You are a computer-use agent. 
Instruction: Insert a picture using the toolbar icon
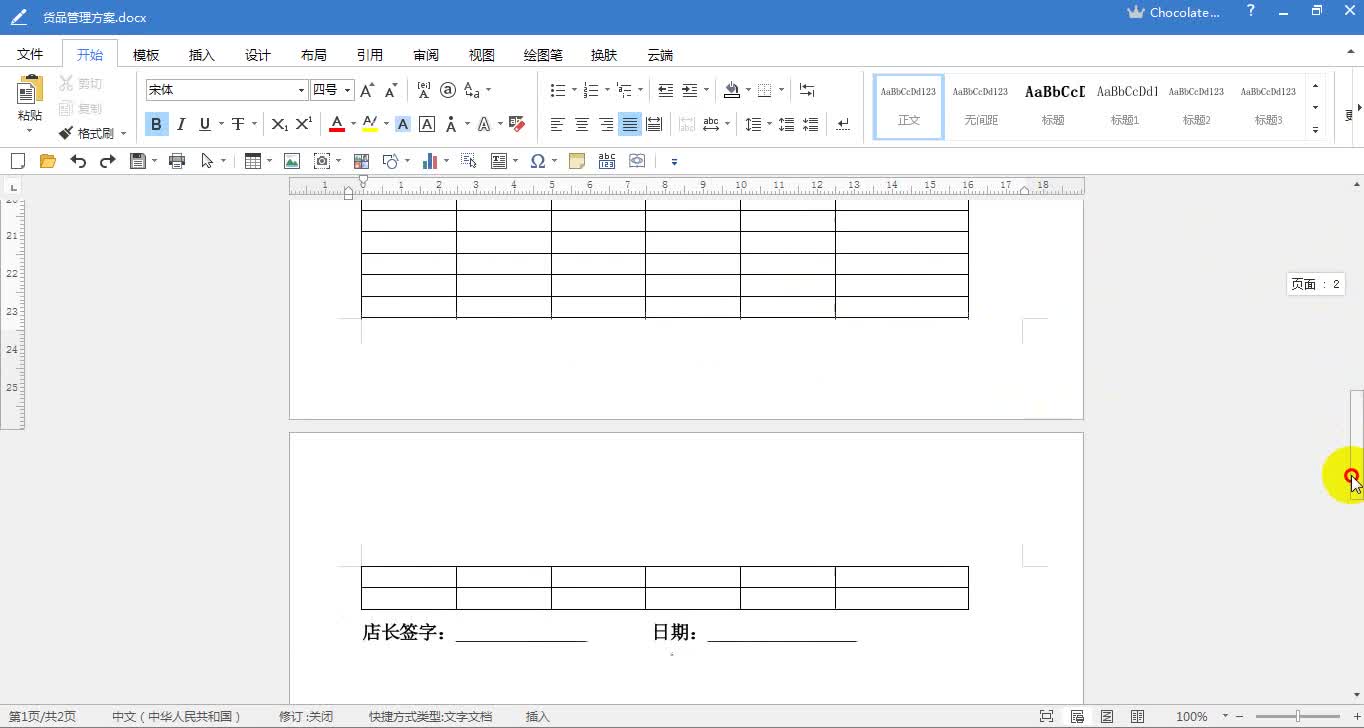pyautogui.click(x=290, y=160)
